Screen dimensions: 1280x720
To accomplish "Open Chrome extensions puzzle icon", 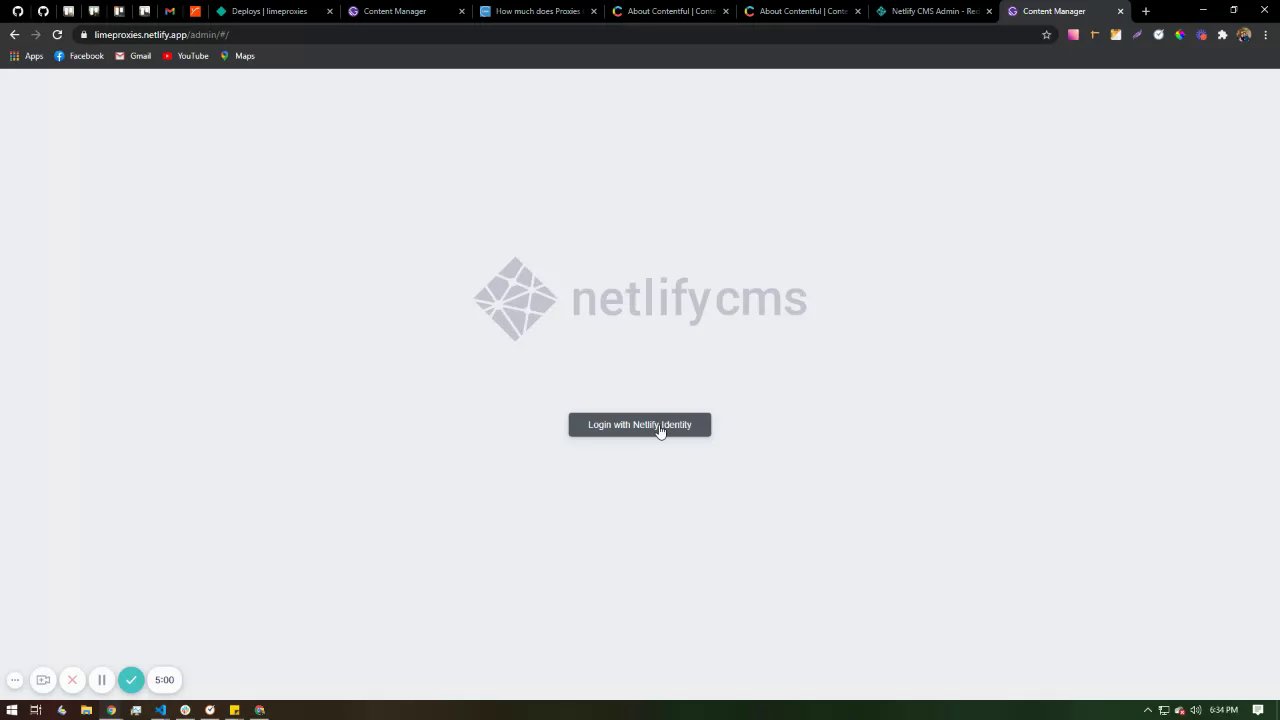I will tap(1222, 35).
